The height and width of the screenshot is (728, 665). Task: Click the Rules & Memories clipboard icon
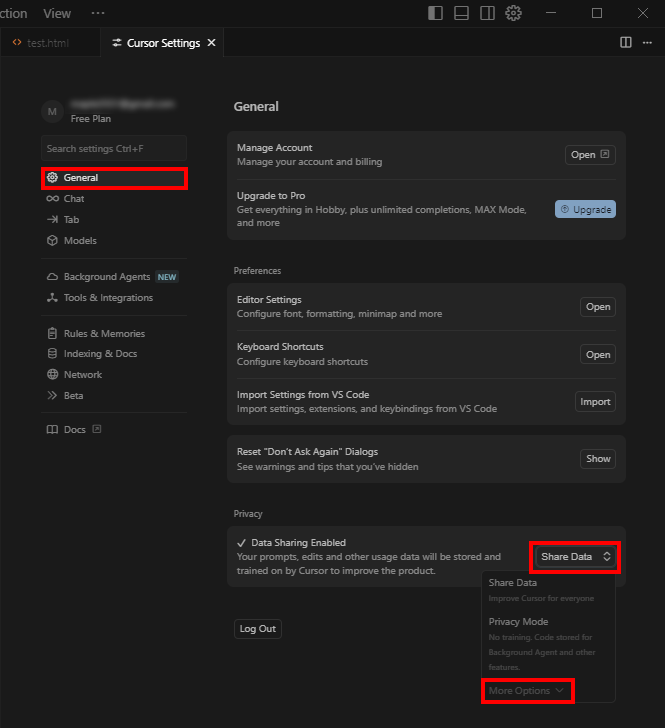(52, 333)
